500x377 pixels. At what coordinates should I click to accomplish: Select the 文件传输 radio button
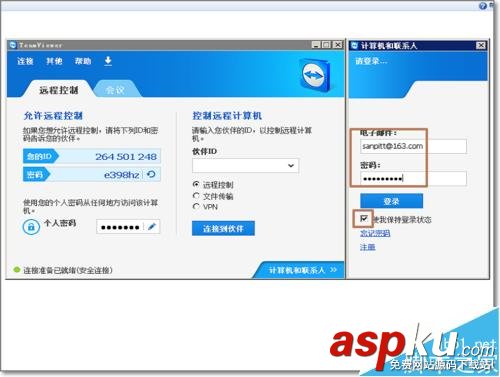[196, 196]
